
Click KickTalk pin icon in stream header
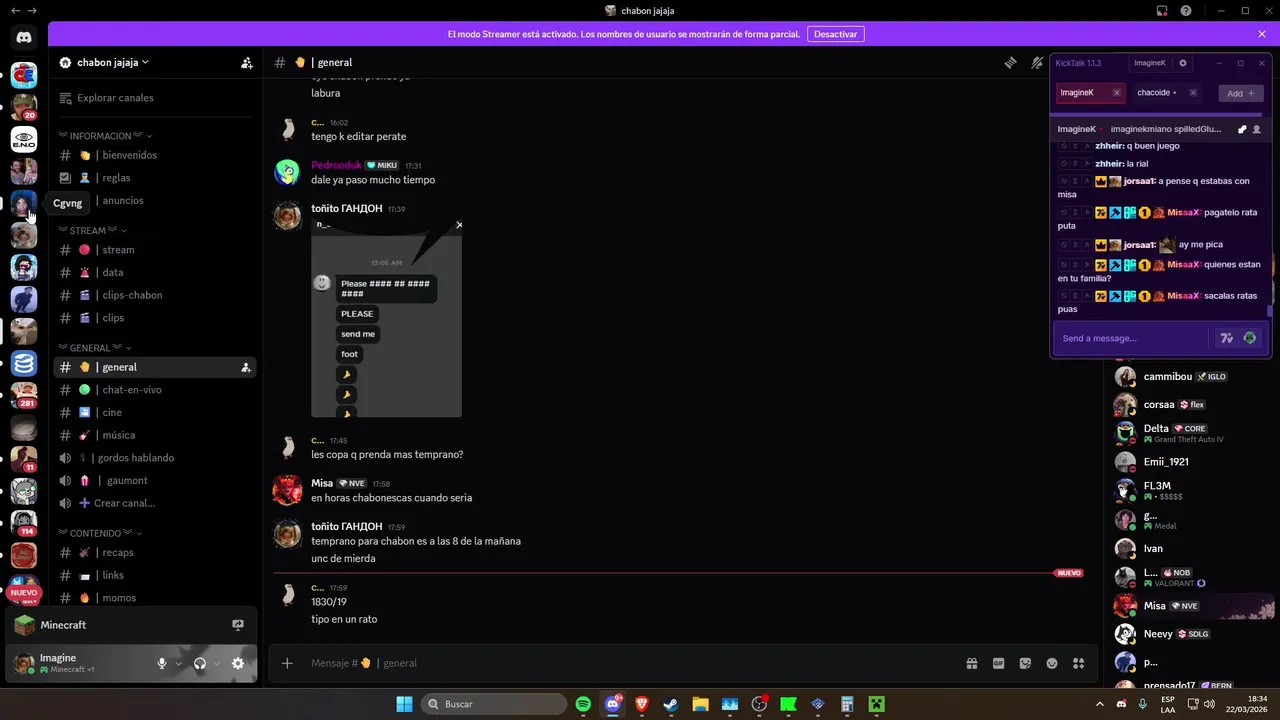1242,129
